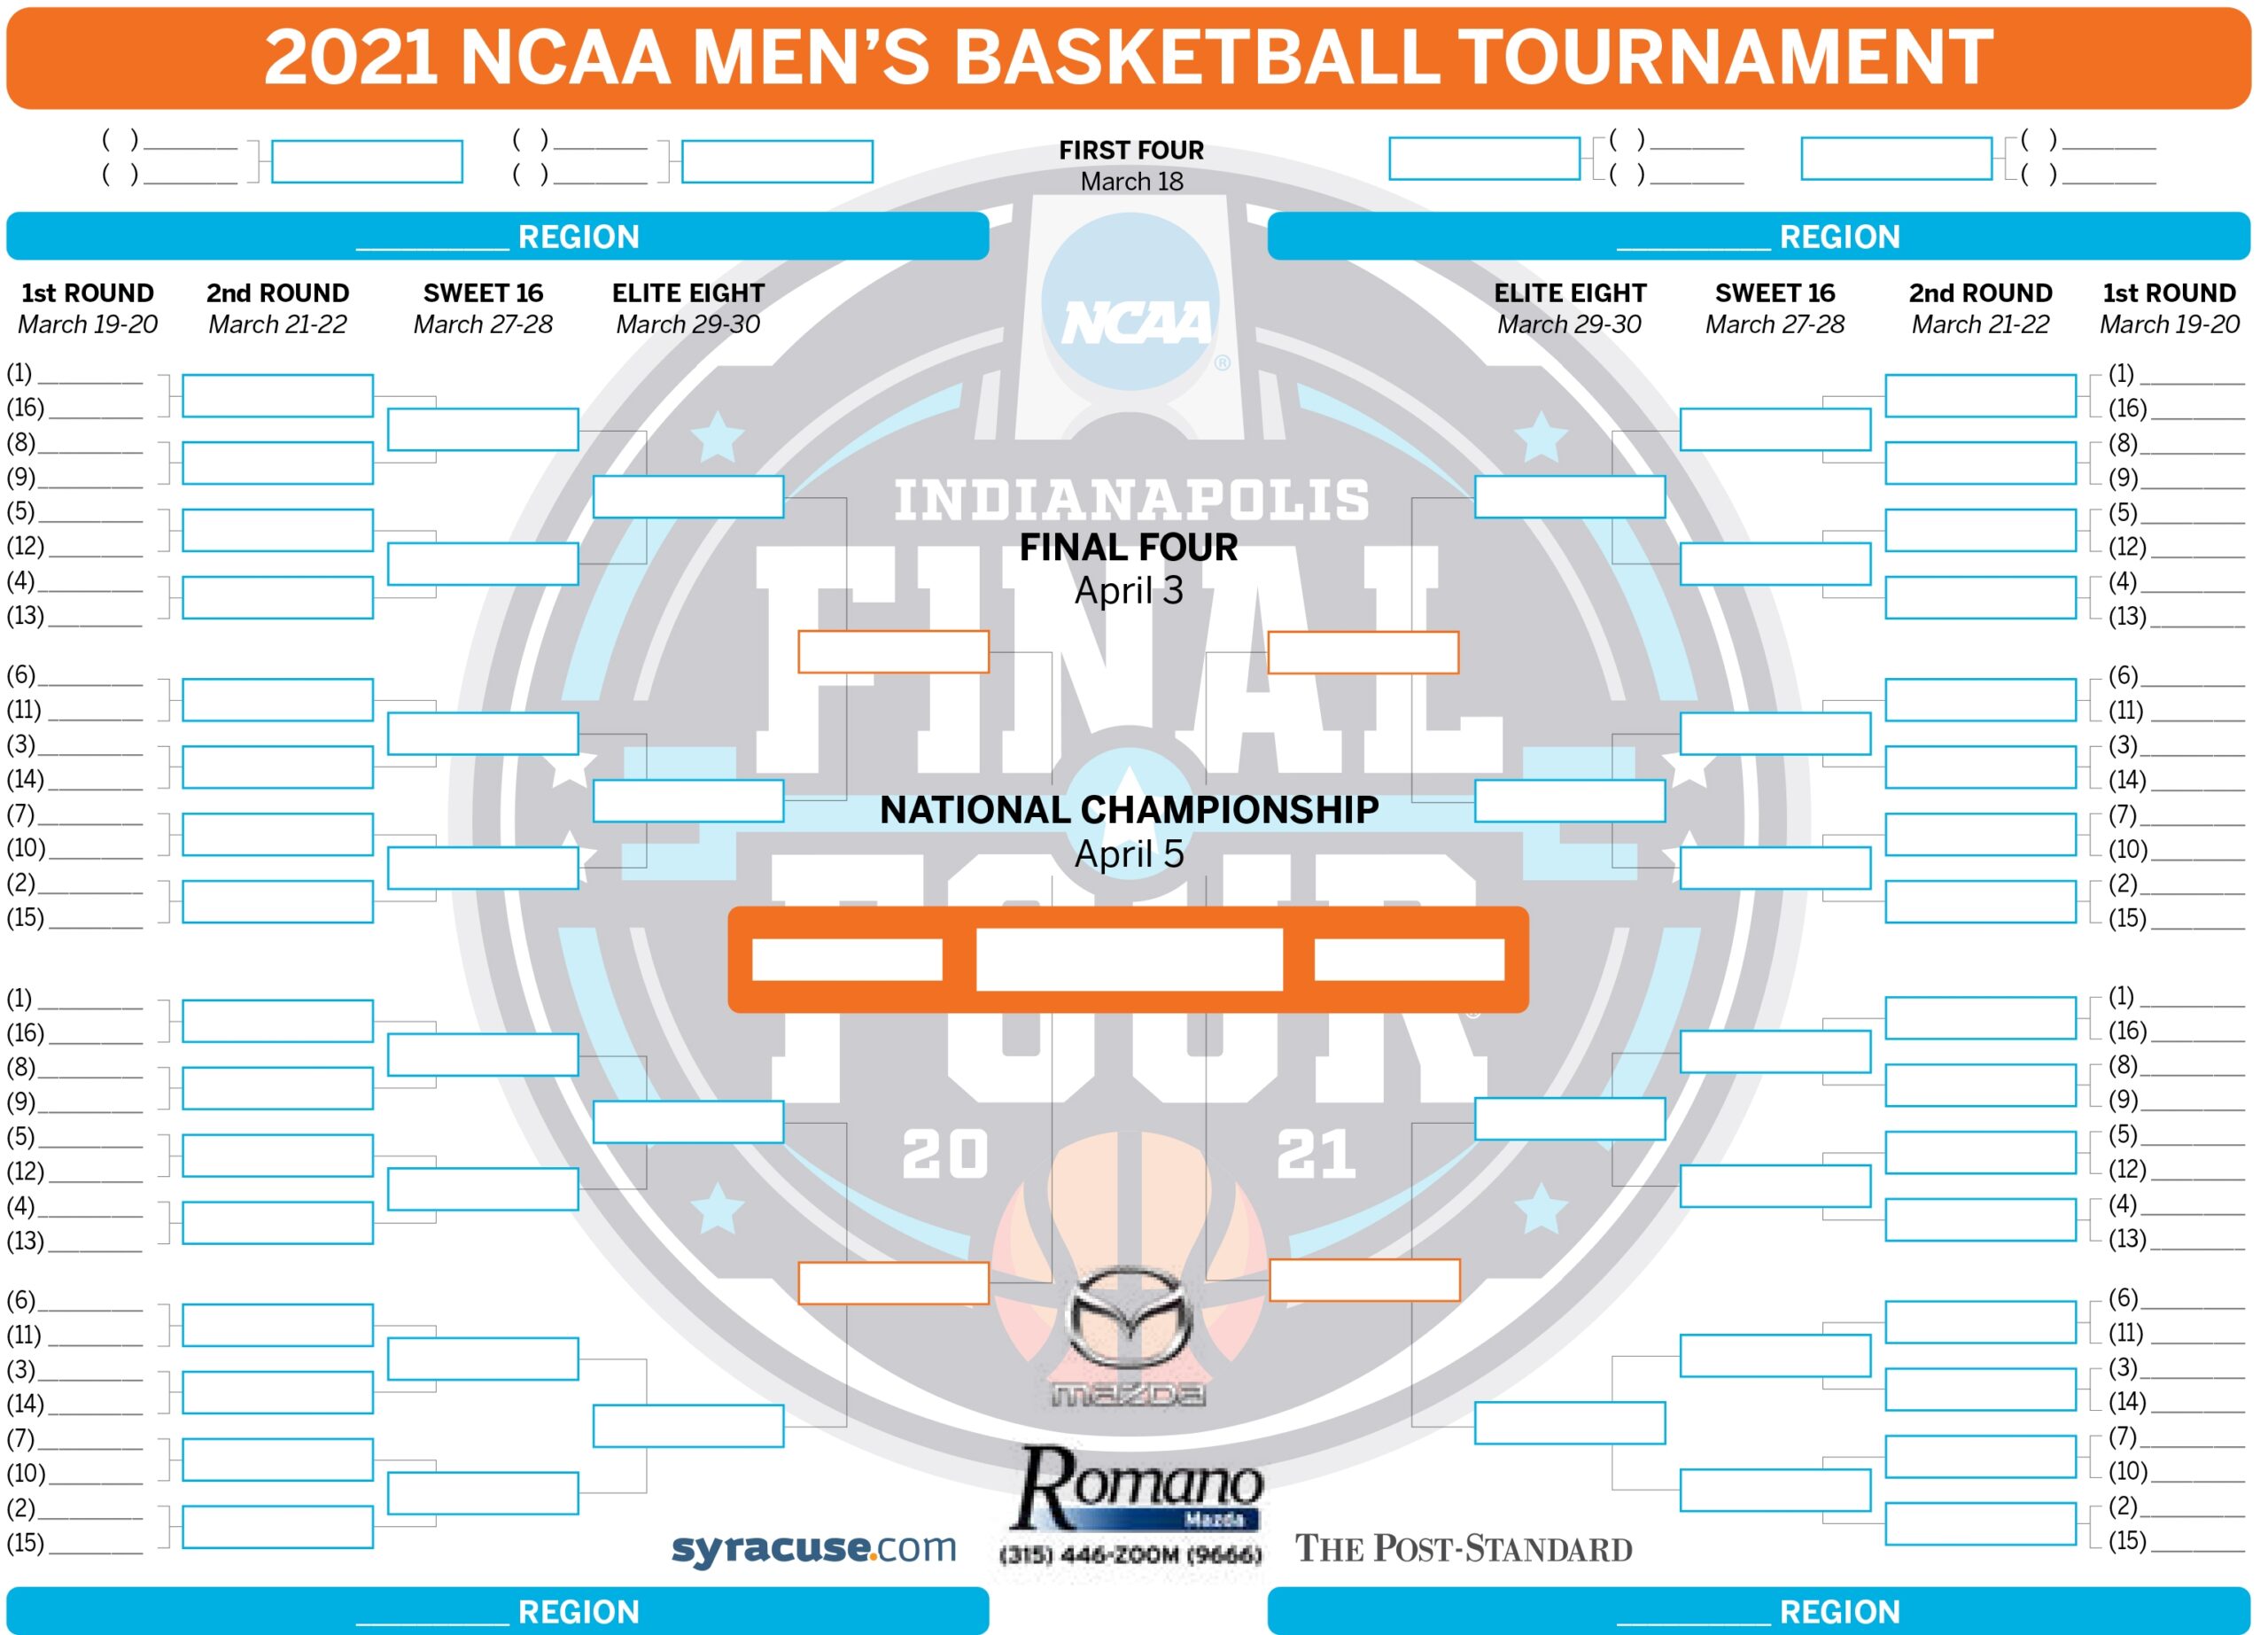This screenshot has height=1635, width=2268.
Task: Click the INDIANAPOLIS text in the logo
Action: click(x=1131, y=499)
